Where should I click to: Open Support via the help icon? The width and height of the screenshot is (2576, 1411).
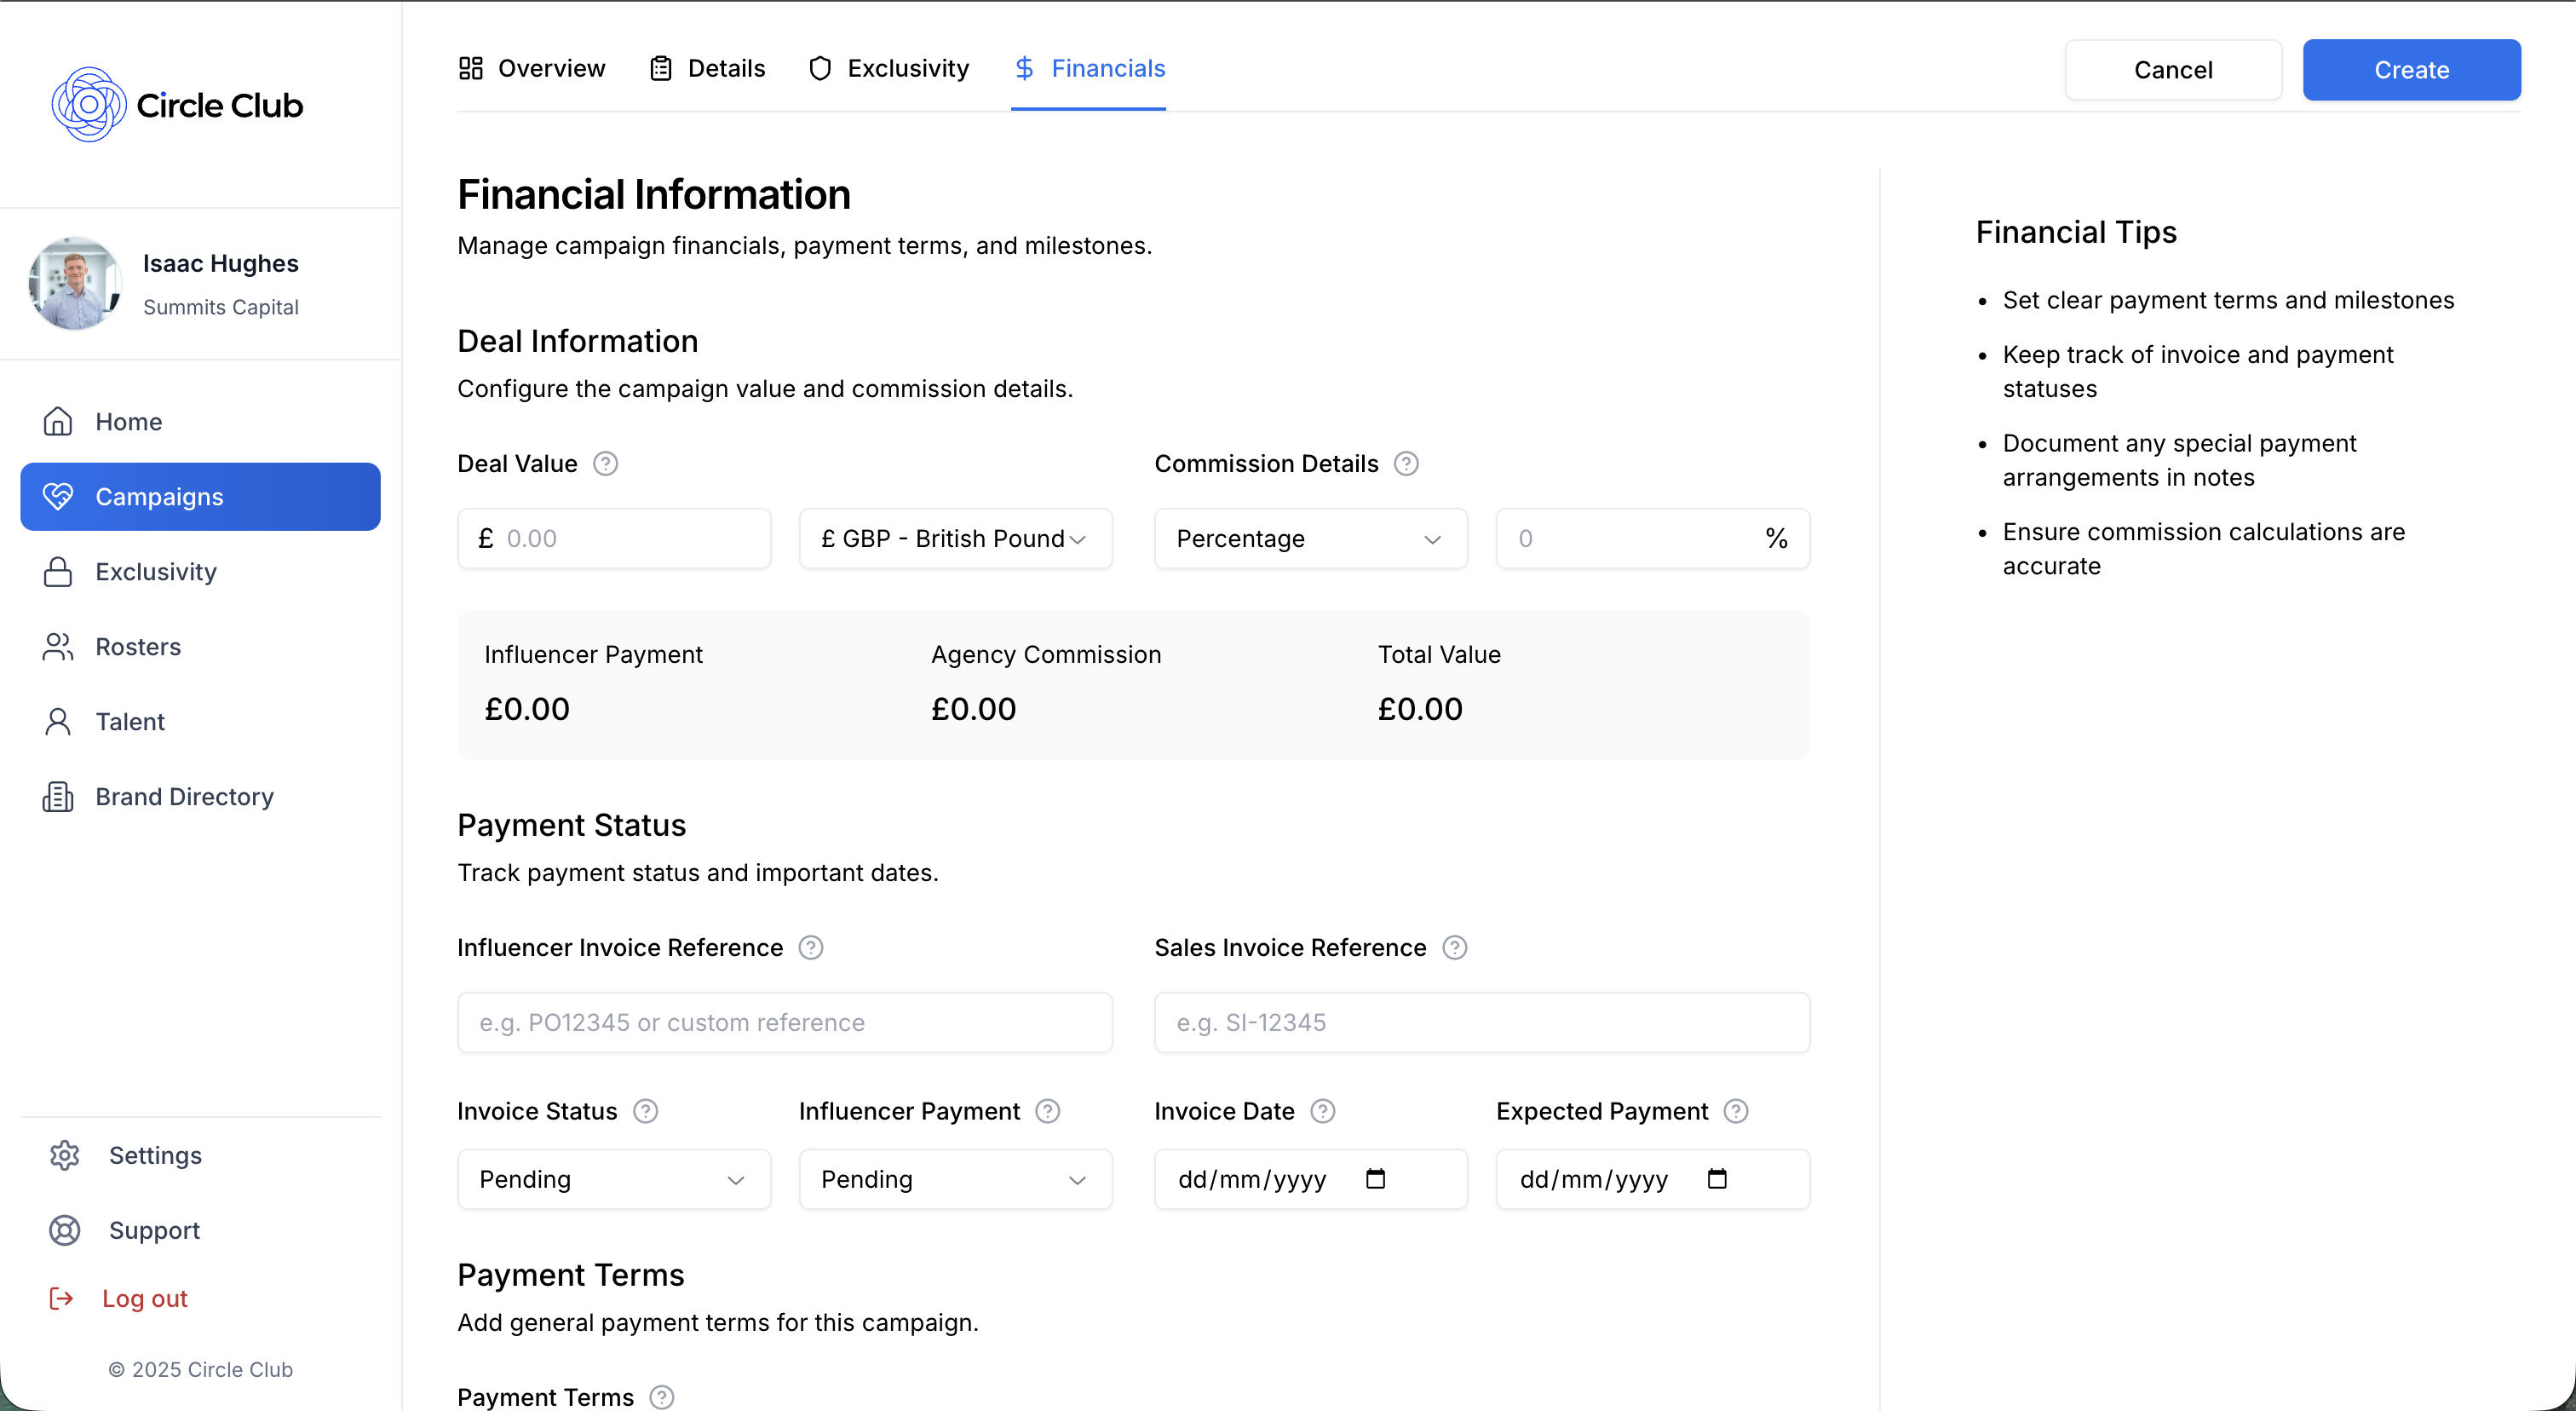pos(64,1230)
